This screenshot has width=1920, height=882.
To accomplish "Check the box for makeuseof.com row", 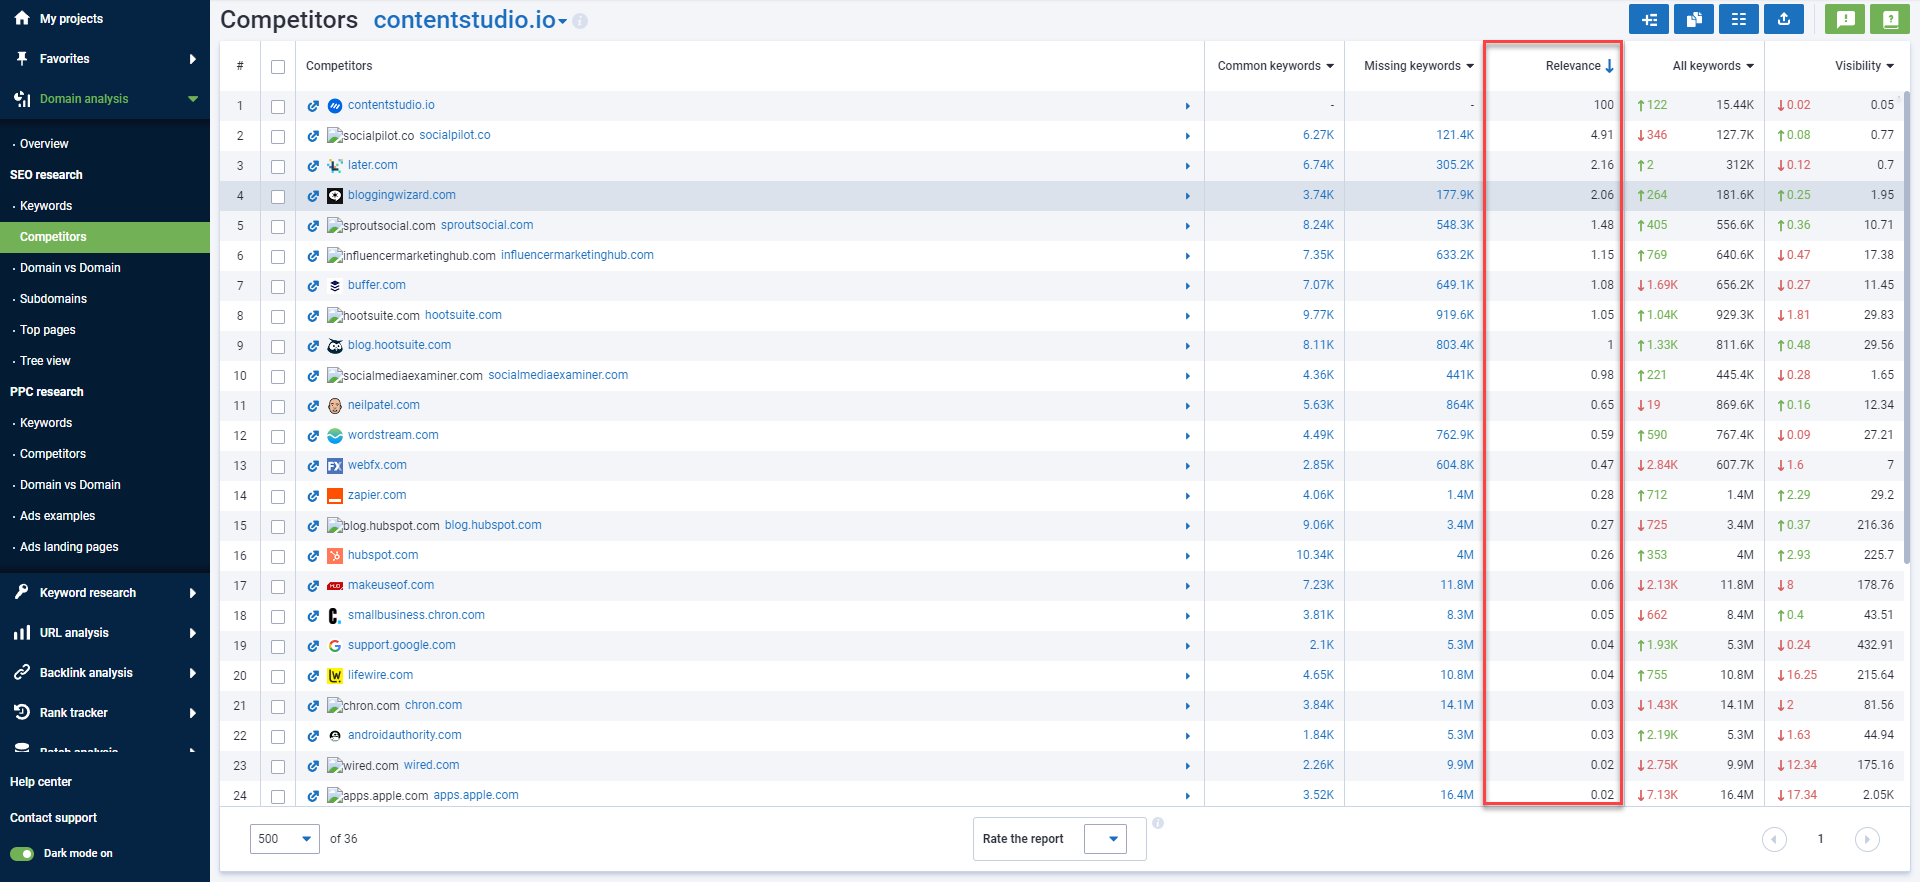I will [278, 586].
